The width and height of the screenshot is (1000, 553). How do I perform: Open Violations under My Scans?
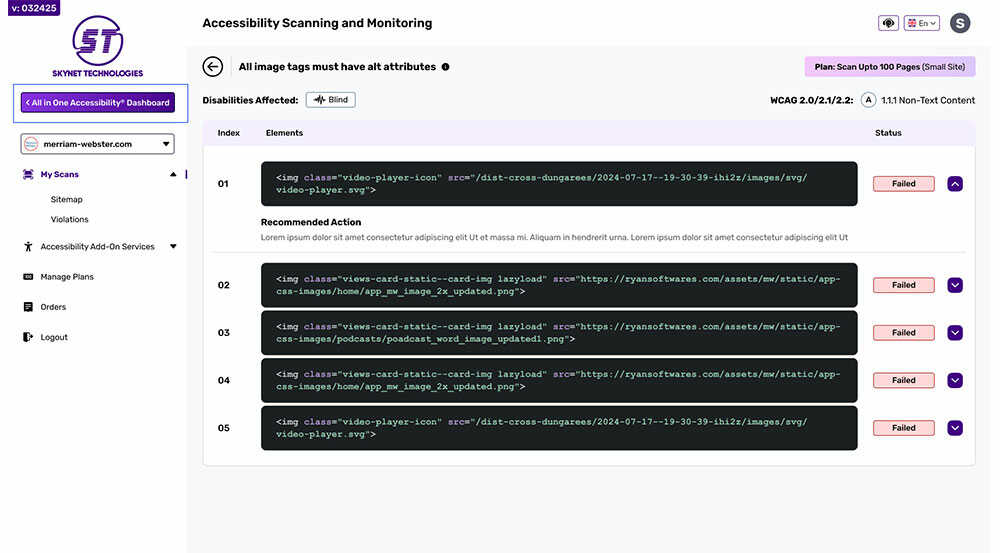pyautogui.click(x=70, y=219)
